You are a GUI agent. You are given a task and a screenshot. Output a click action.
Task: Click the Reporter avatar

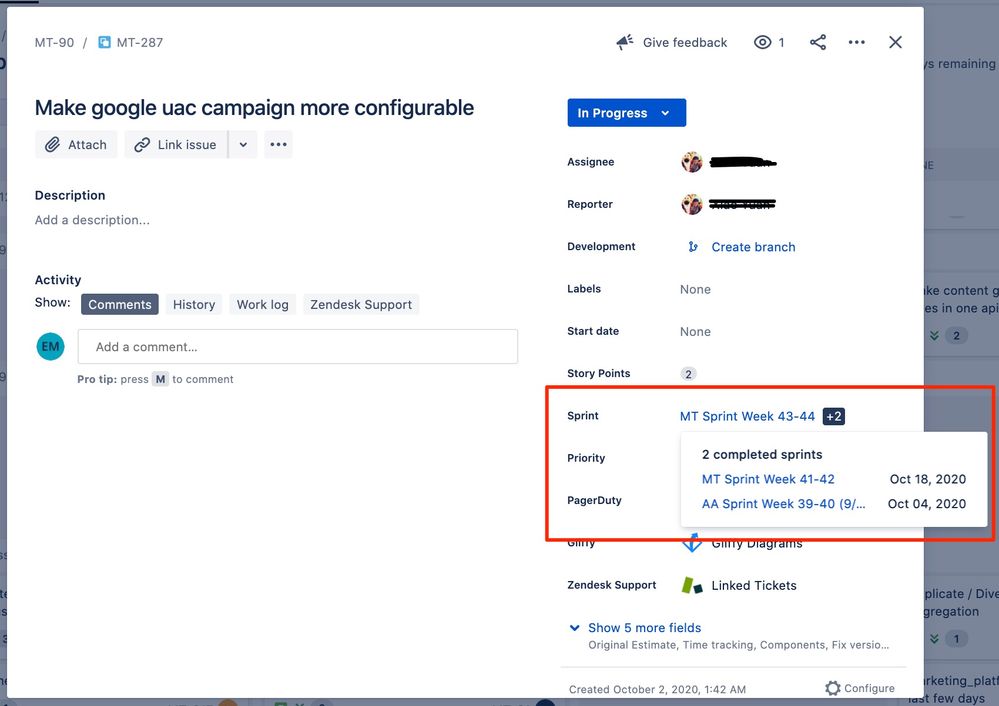click(692, 204)
